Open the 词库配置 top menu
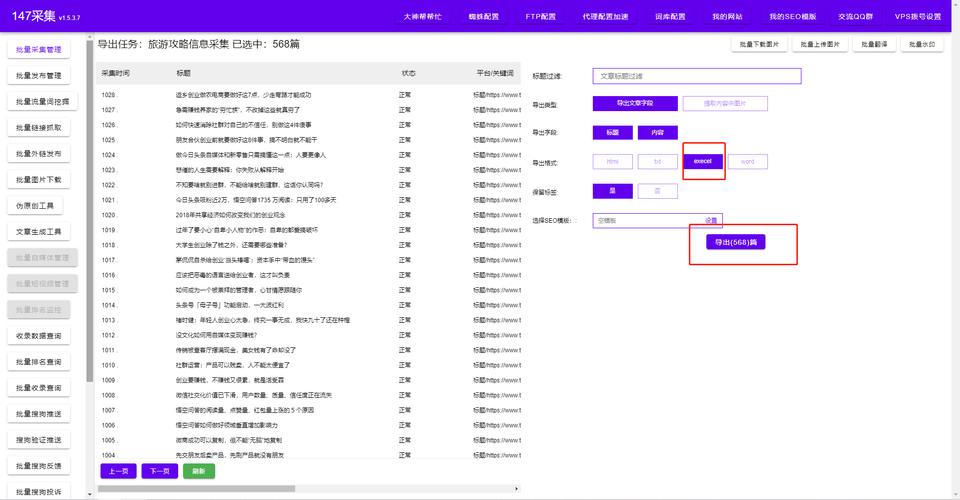The image size is (960, 500). pos(670,17)
